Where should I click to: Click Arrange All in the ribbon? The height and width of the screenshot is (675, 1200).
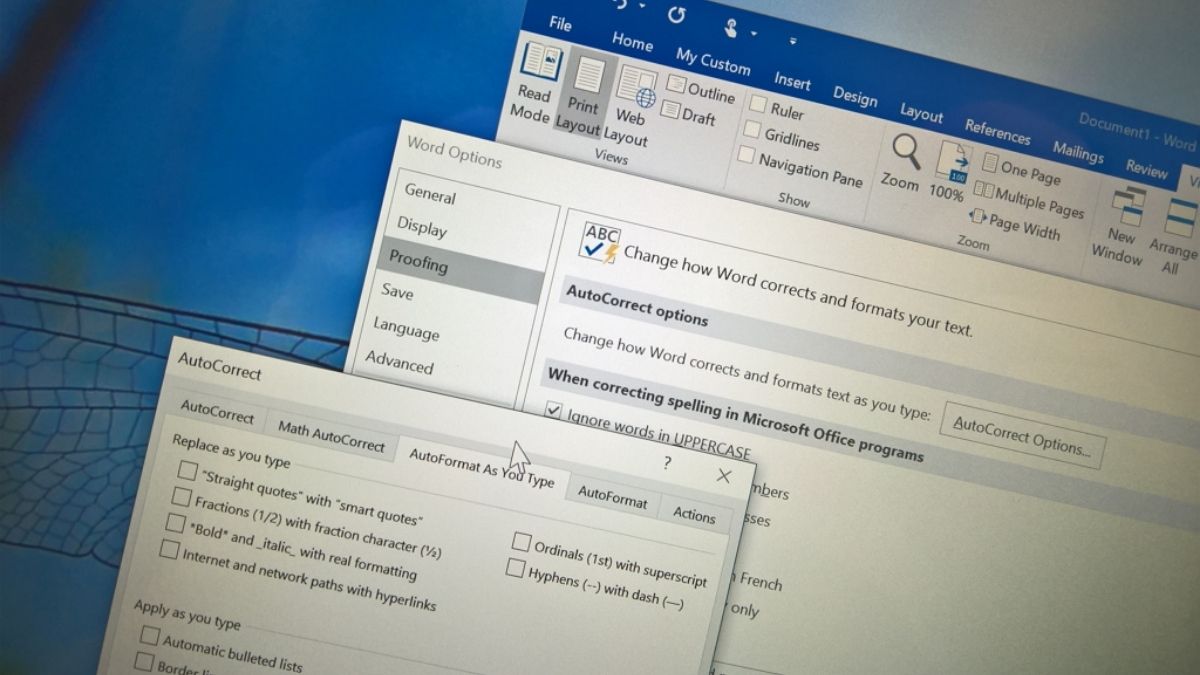1173,234
